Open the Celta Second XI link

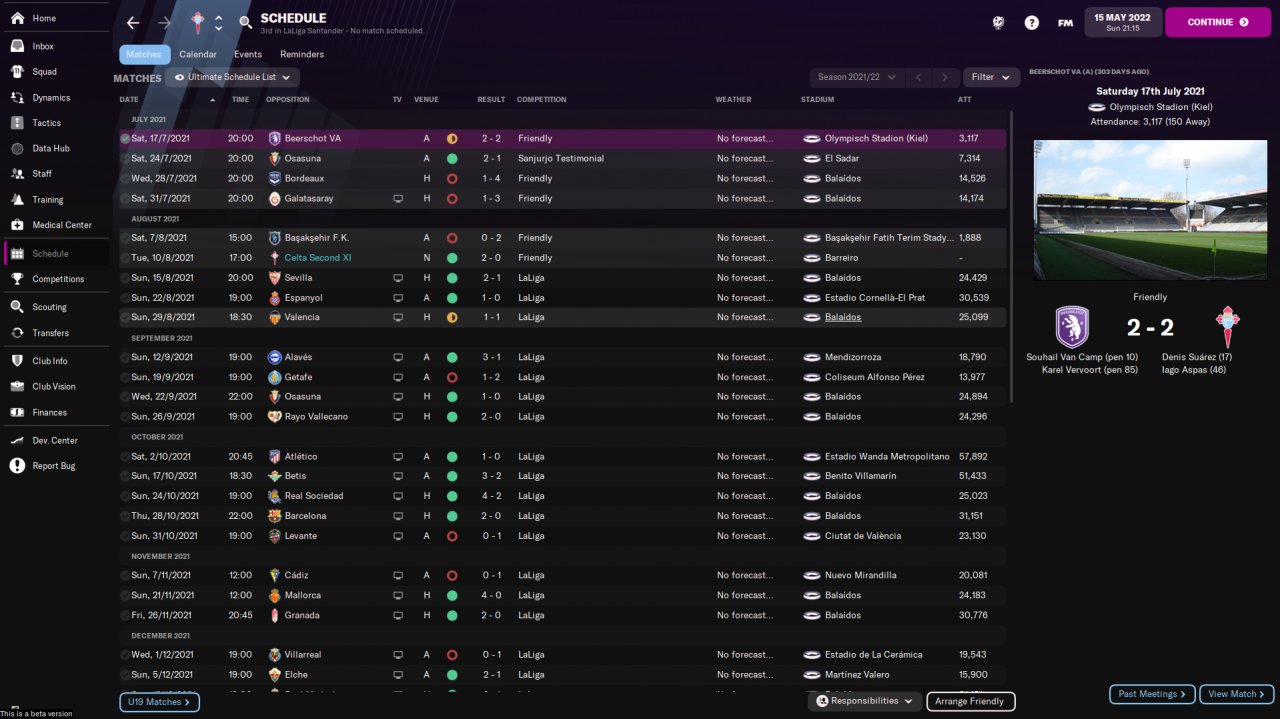tap(318, 258)
